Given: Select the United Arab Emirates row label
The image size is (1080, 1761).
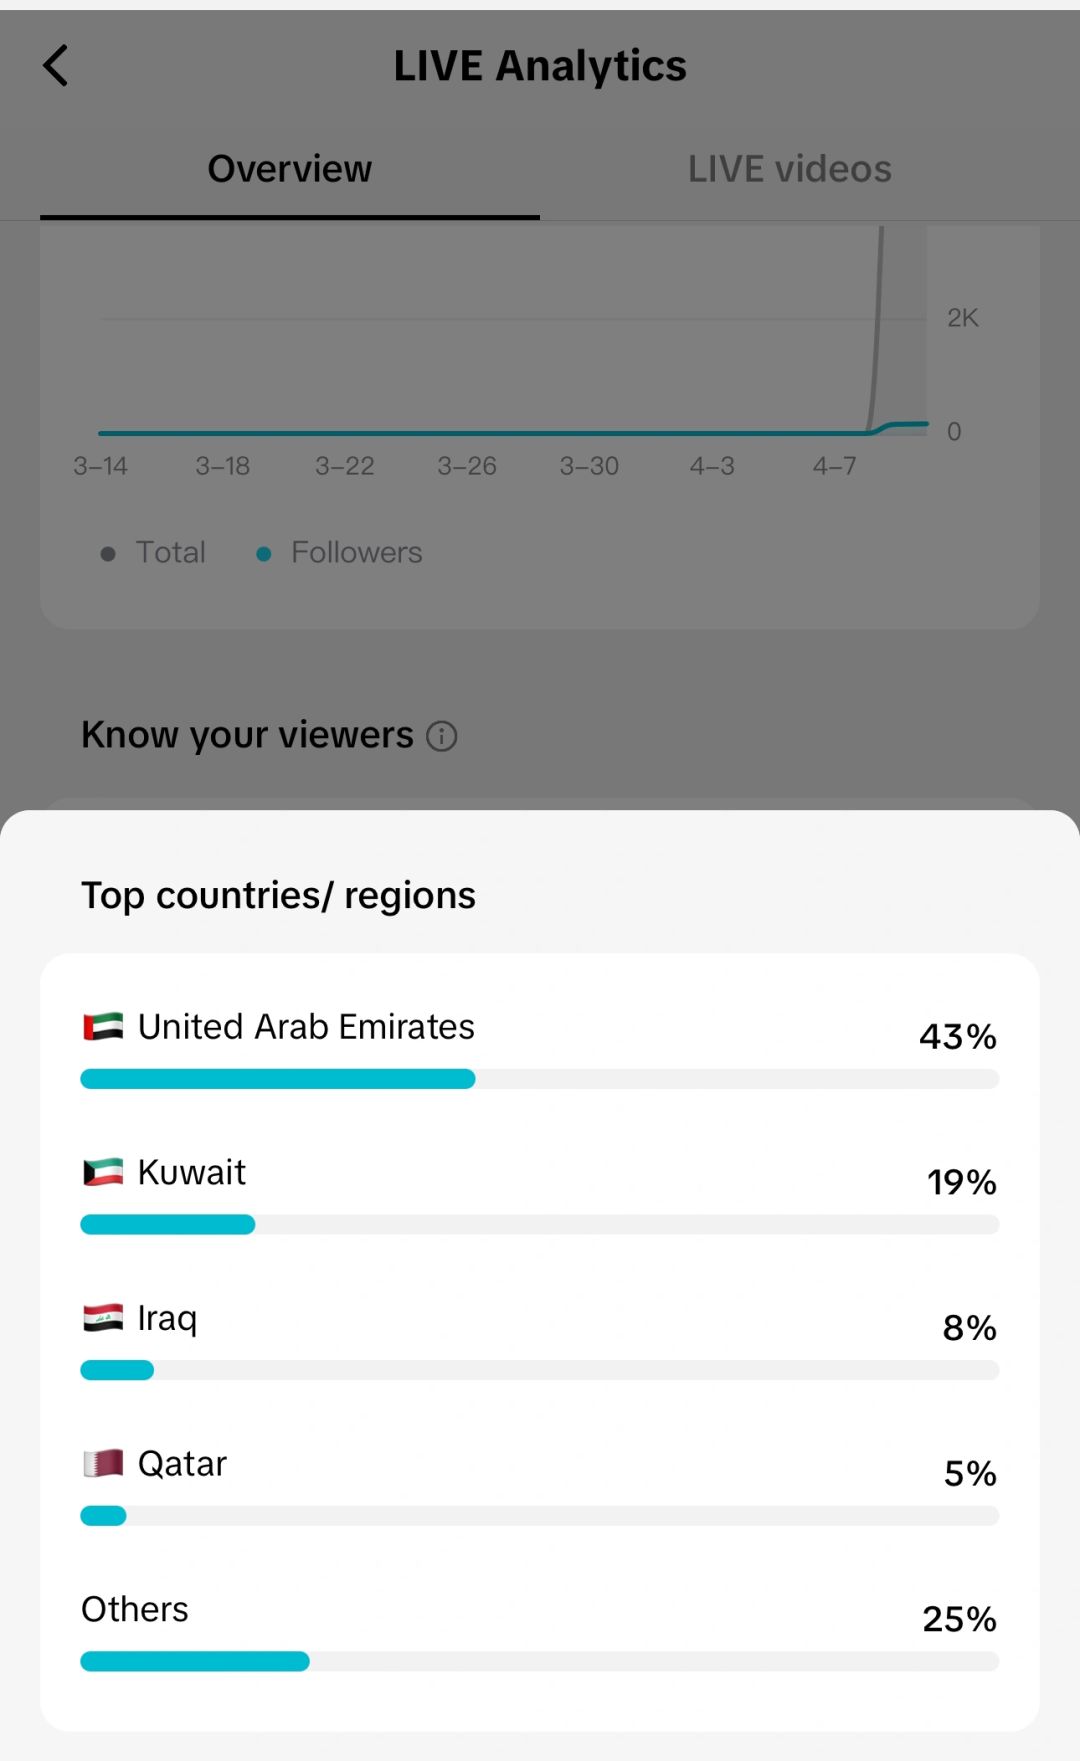Looking at the screenshot, I should tap(306, 1027).
